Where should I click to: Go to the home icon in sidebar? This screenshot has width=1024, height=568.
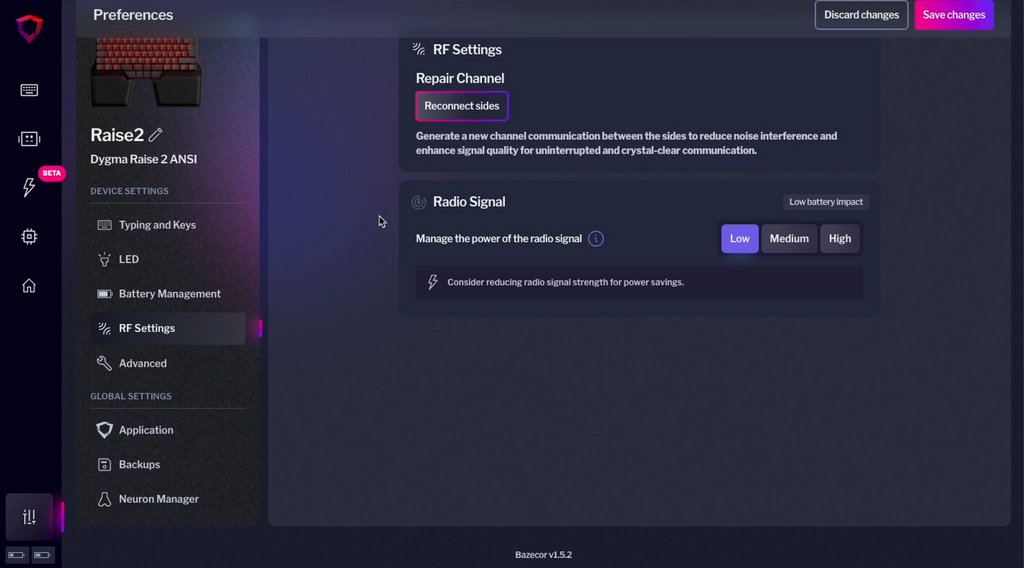[x=29, y=286]
